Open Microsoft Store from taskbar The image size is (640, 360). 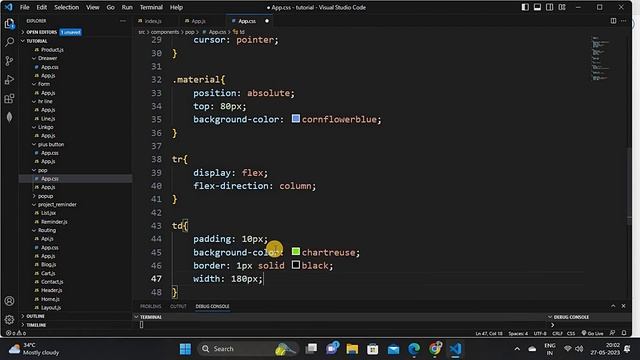coord(372,349)
